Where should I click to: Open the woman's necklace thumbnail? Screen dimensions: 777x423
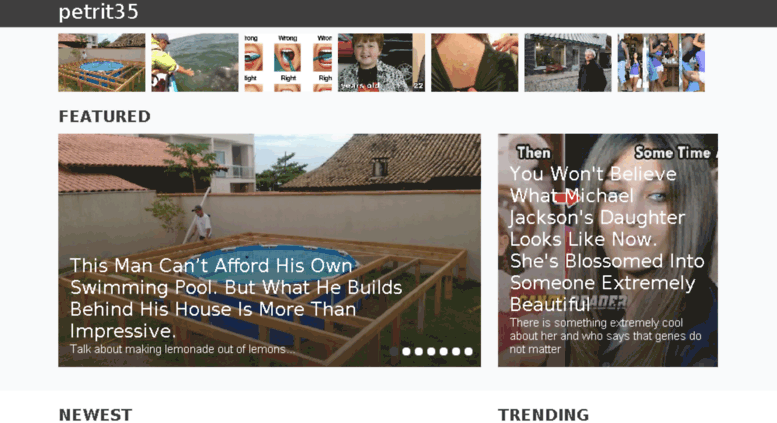474,62
